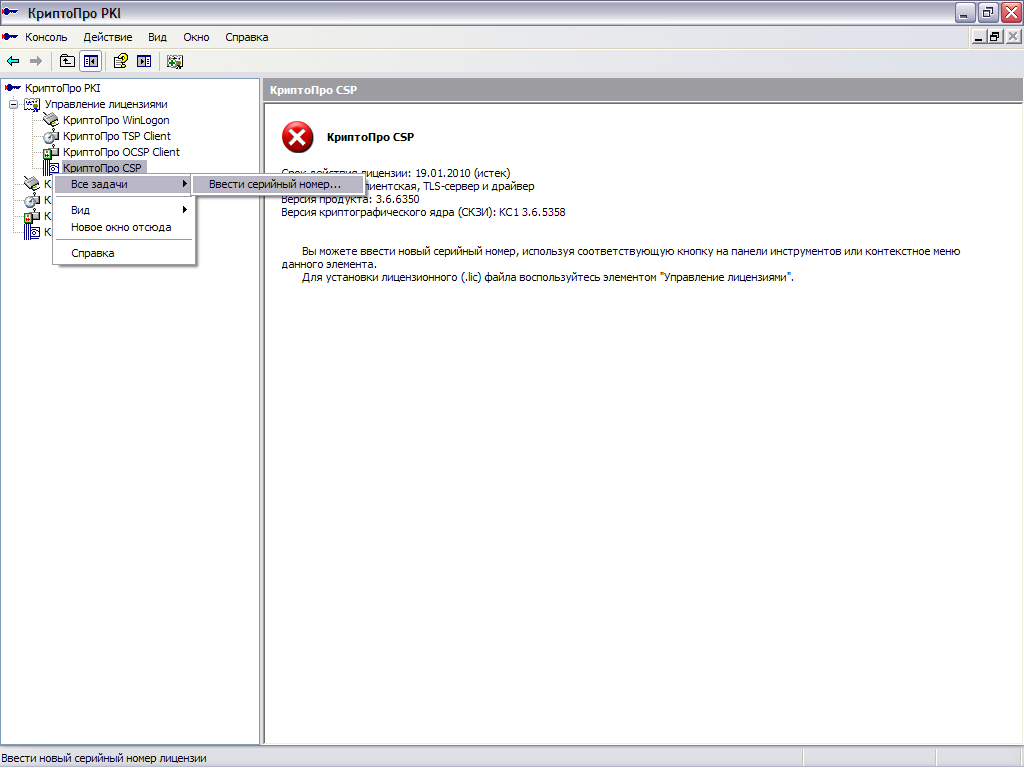
Task: Select the Управление лицензиями tree item
Action: (106, 104)
